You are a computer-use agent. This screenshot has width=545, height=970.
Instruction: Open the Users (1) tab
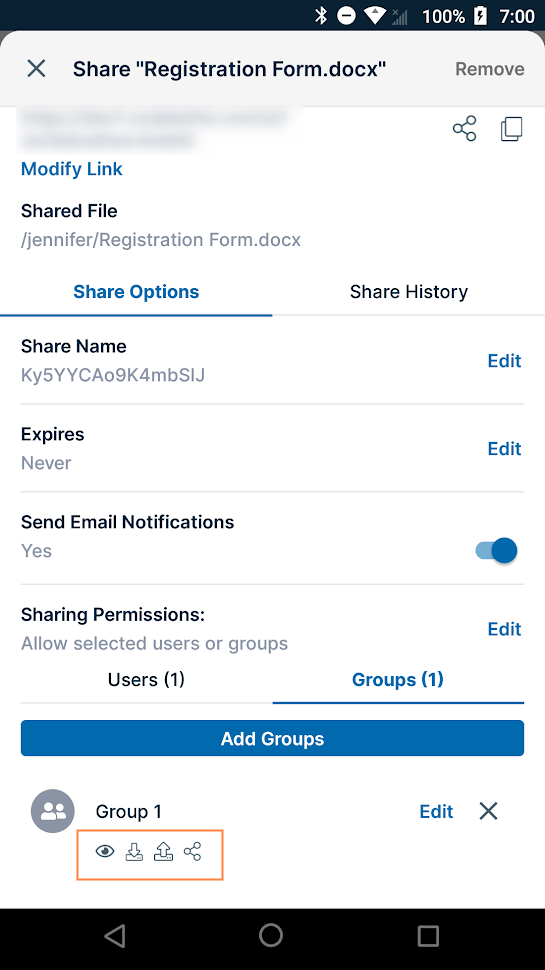147,680
